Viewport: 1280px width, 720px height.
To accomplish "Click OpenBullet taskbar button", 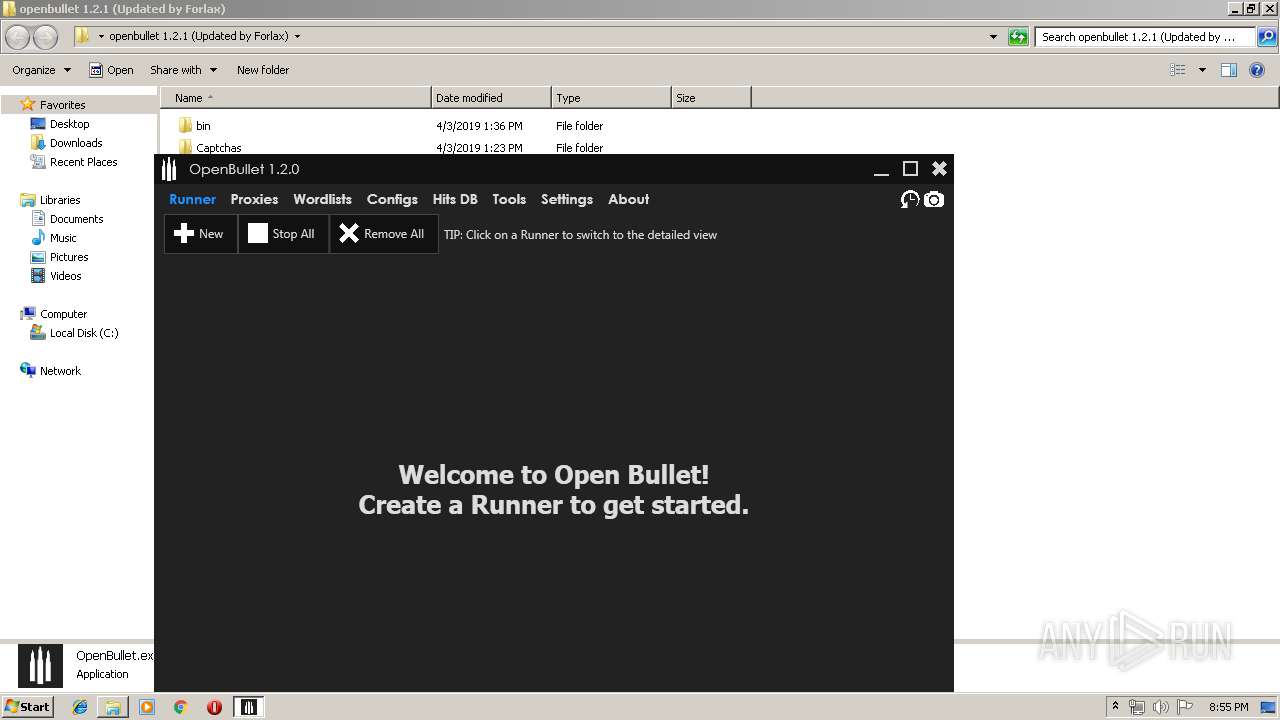I will tap(248, 707).
